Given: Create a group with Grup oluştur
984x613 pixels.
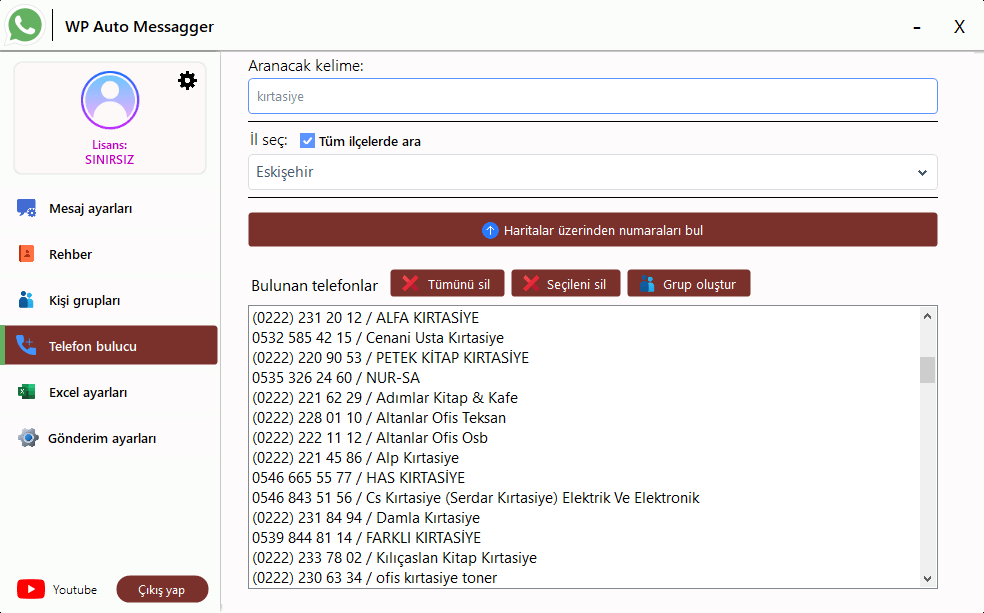Looking at the screenshot, I should 688,284.
